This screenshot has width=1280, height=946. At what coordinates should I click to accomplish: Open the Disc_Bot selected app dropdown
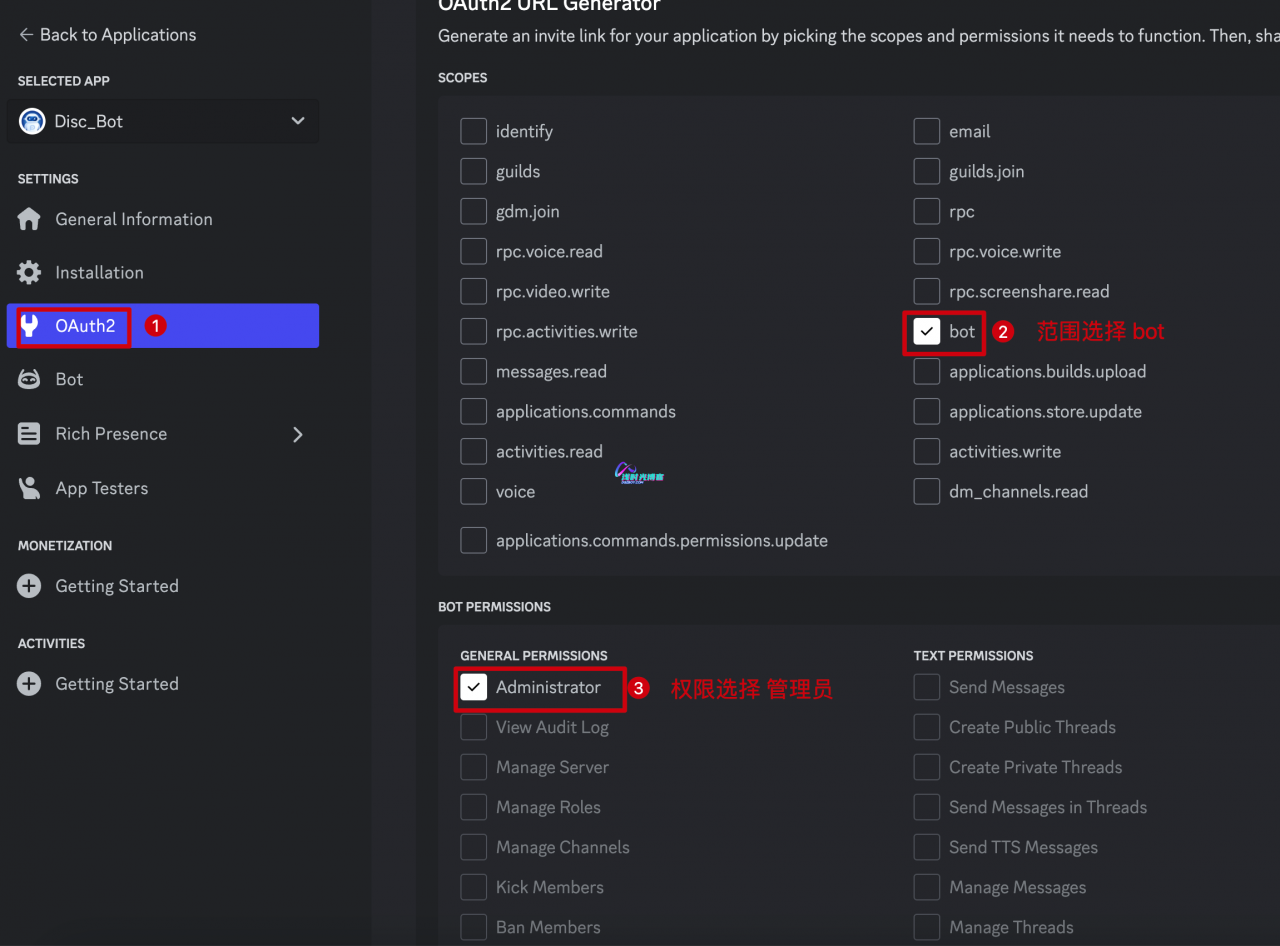(163, 121)
